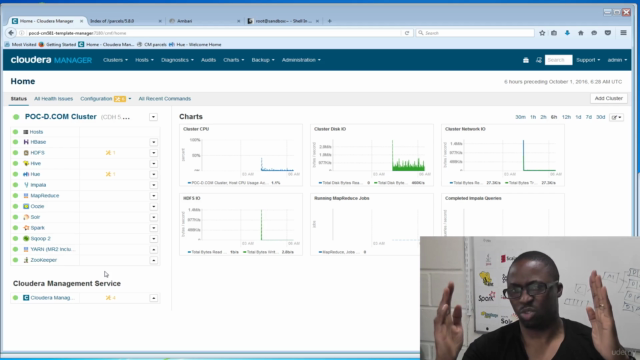Open the YARN (MR2 Included) service link
Viewport: 640px width, 360px height.
point(53,249)
